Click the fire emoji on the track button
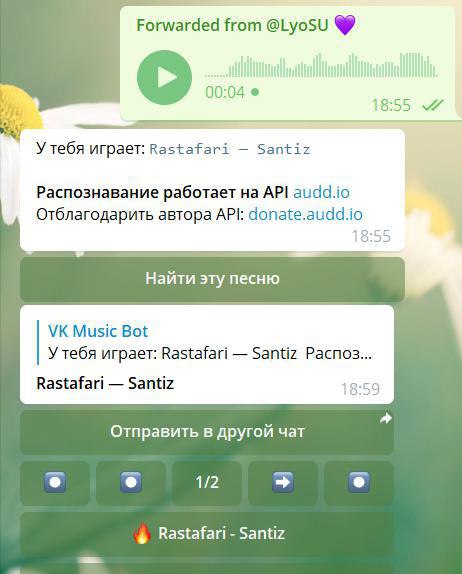 142,534
